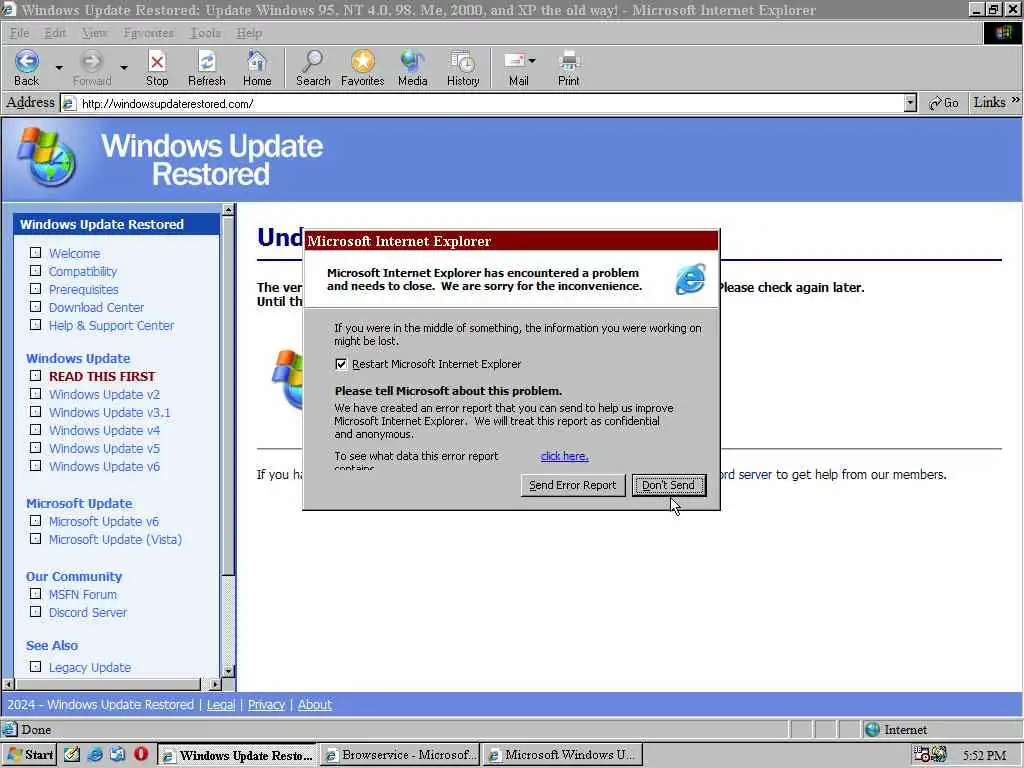Refresh the page using toolbar icon
1024x768 pixels.
click(206, 67)
